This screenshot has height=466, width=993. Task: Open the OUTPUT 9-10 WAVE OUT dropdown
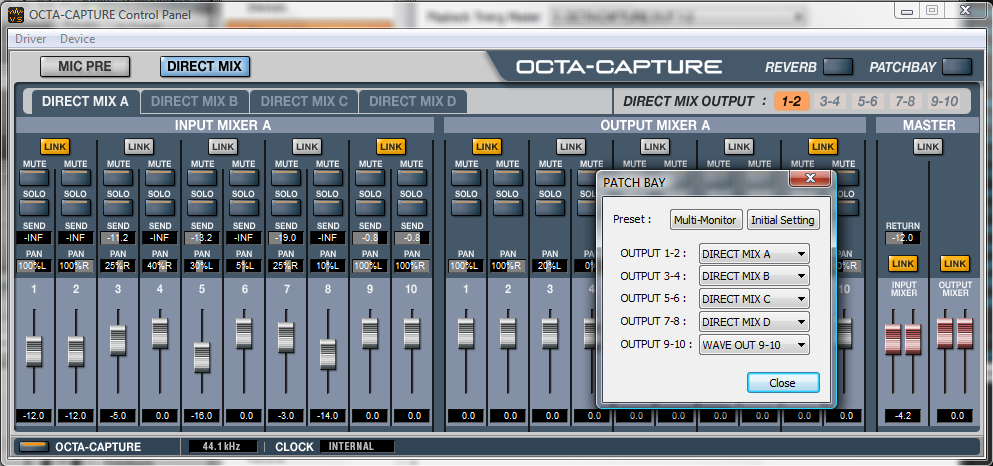(754, 345)
